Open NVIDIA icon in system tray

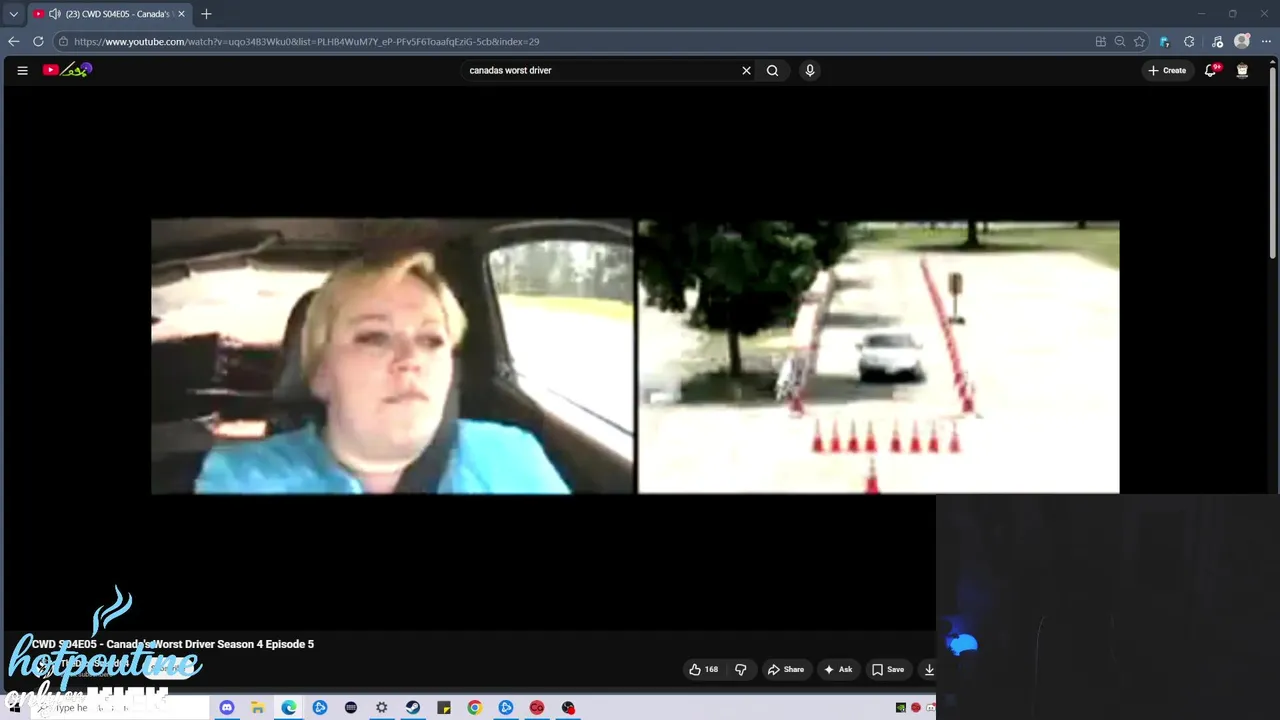click(901, 707)
